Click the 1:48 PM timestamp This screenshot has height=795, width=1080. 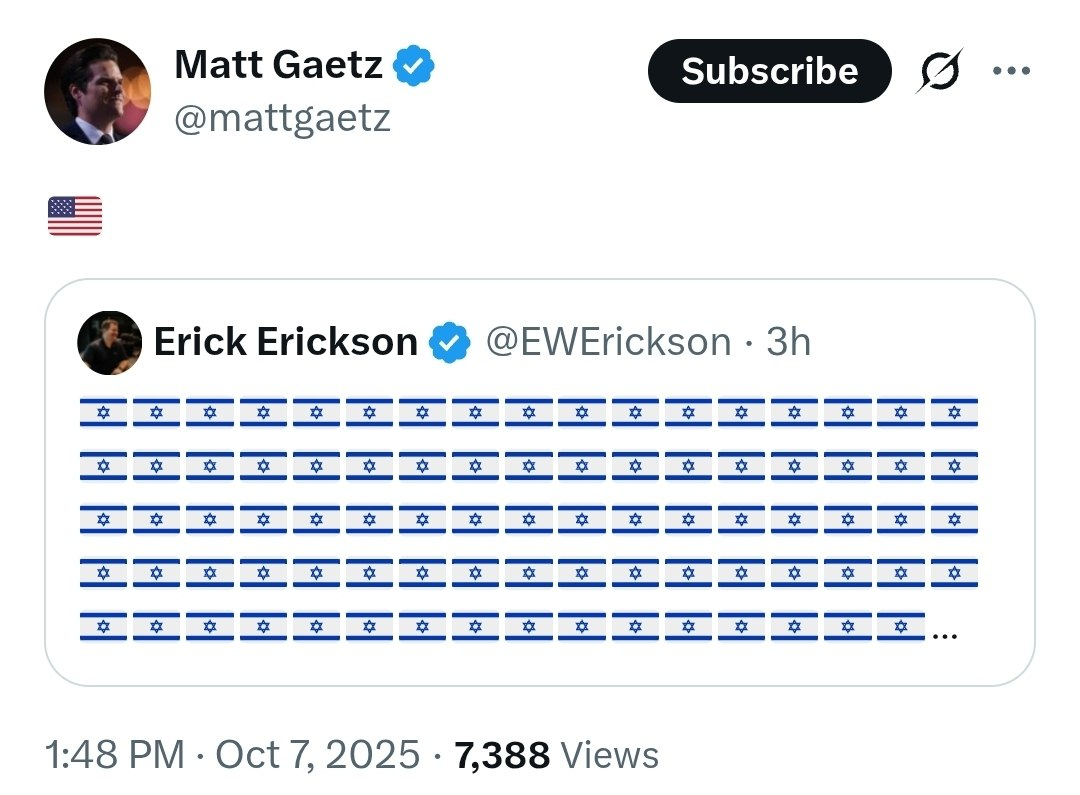[115, 754]
